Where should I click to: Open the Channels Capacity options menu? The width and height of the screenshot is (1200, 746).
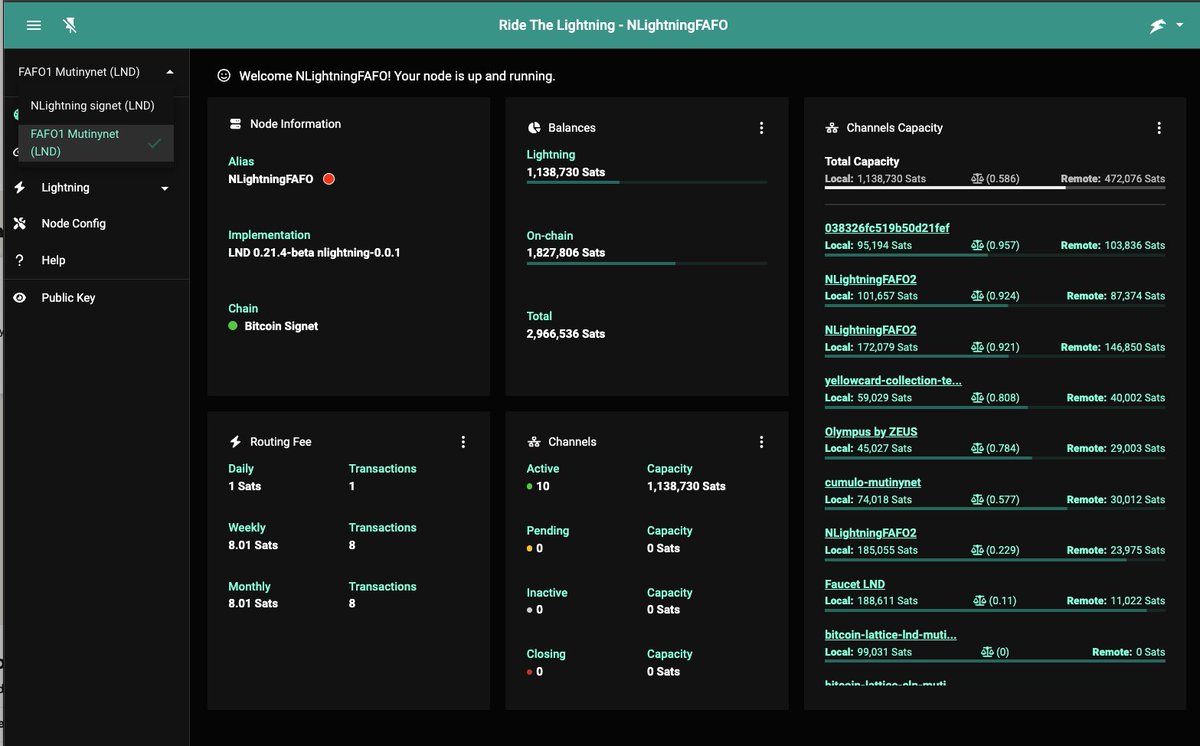(x=1159, y=128)
